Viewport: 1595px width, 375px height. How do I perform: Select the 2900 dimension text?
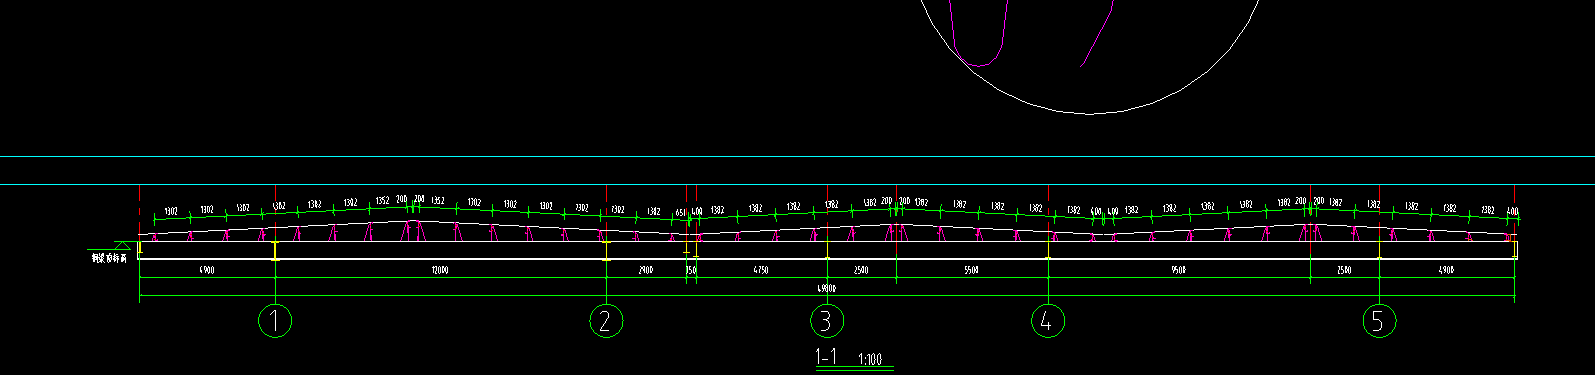point(646,270)
